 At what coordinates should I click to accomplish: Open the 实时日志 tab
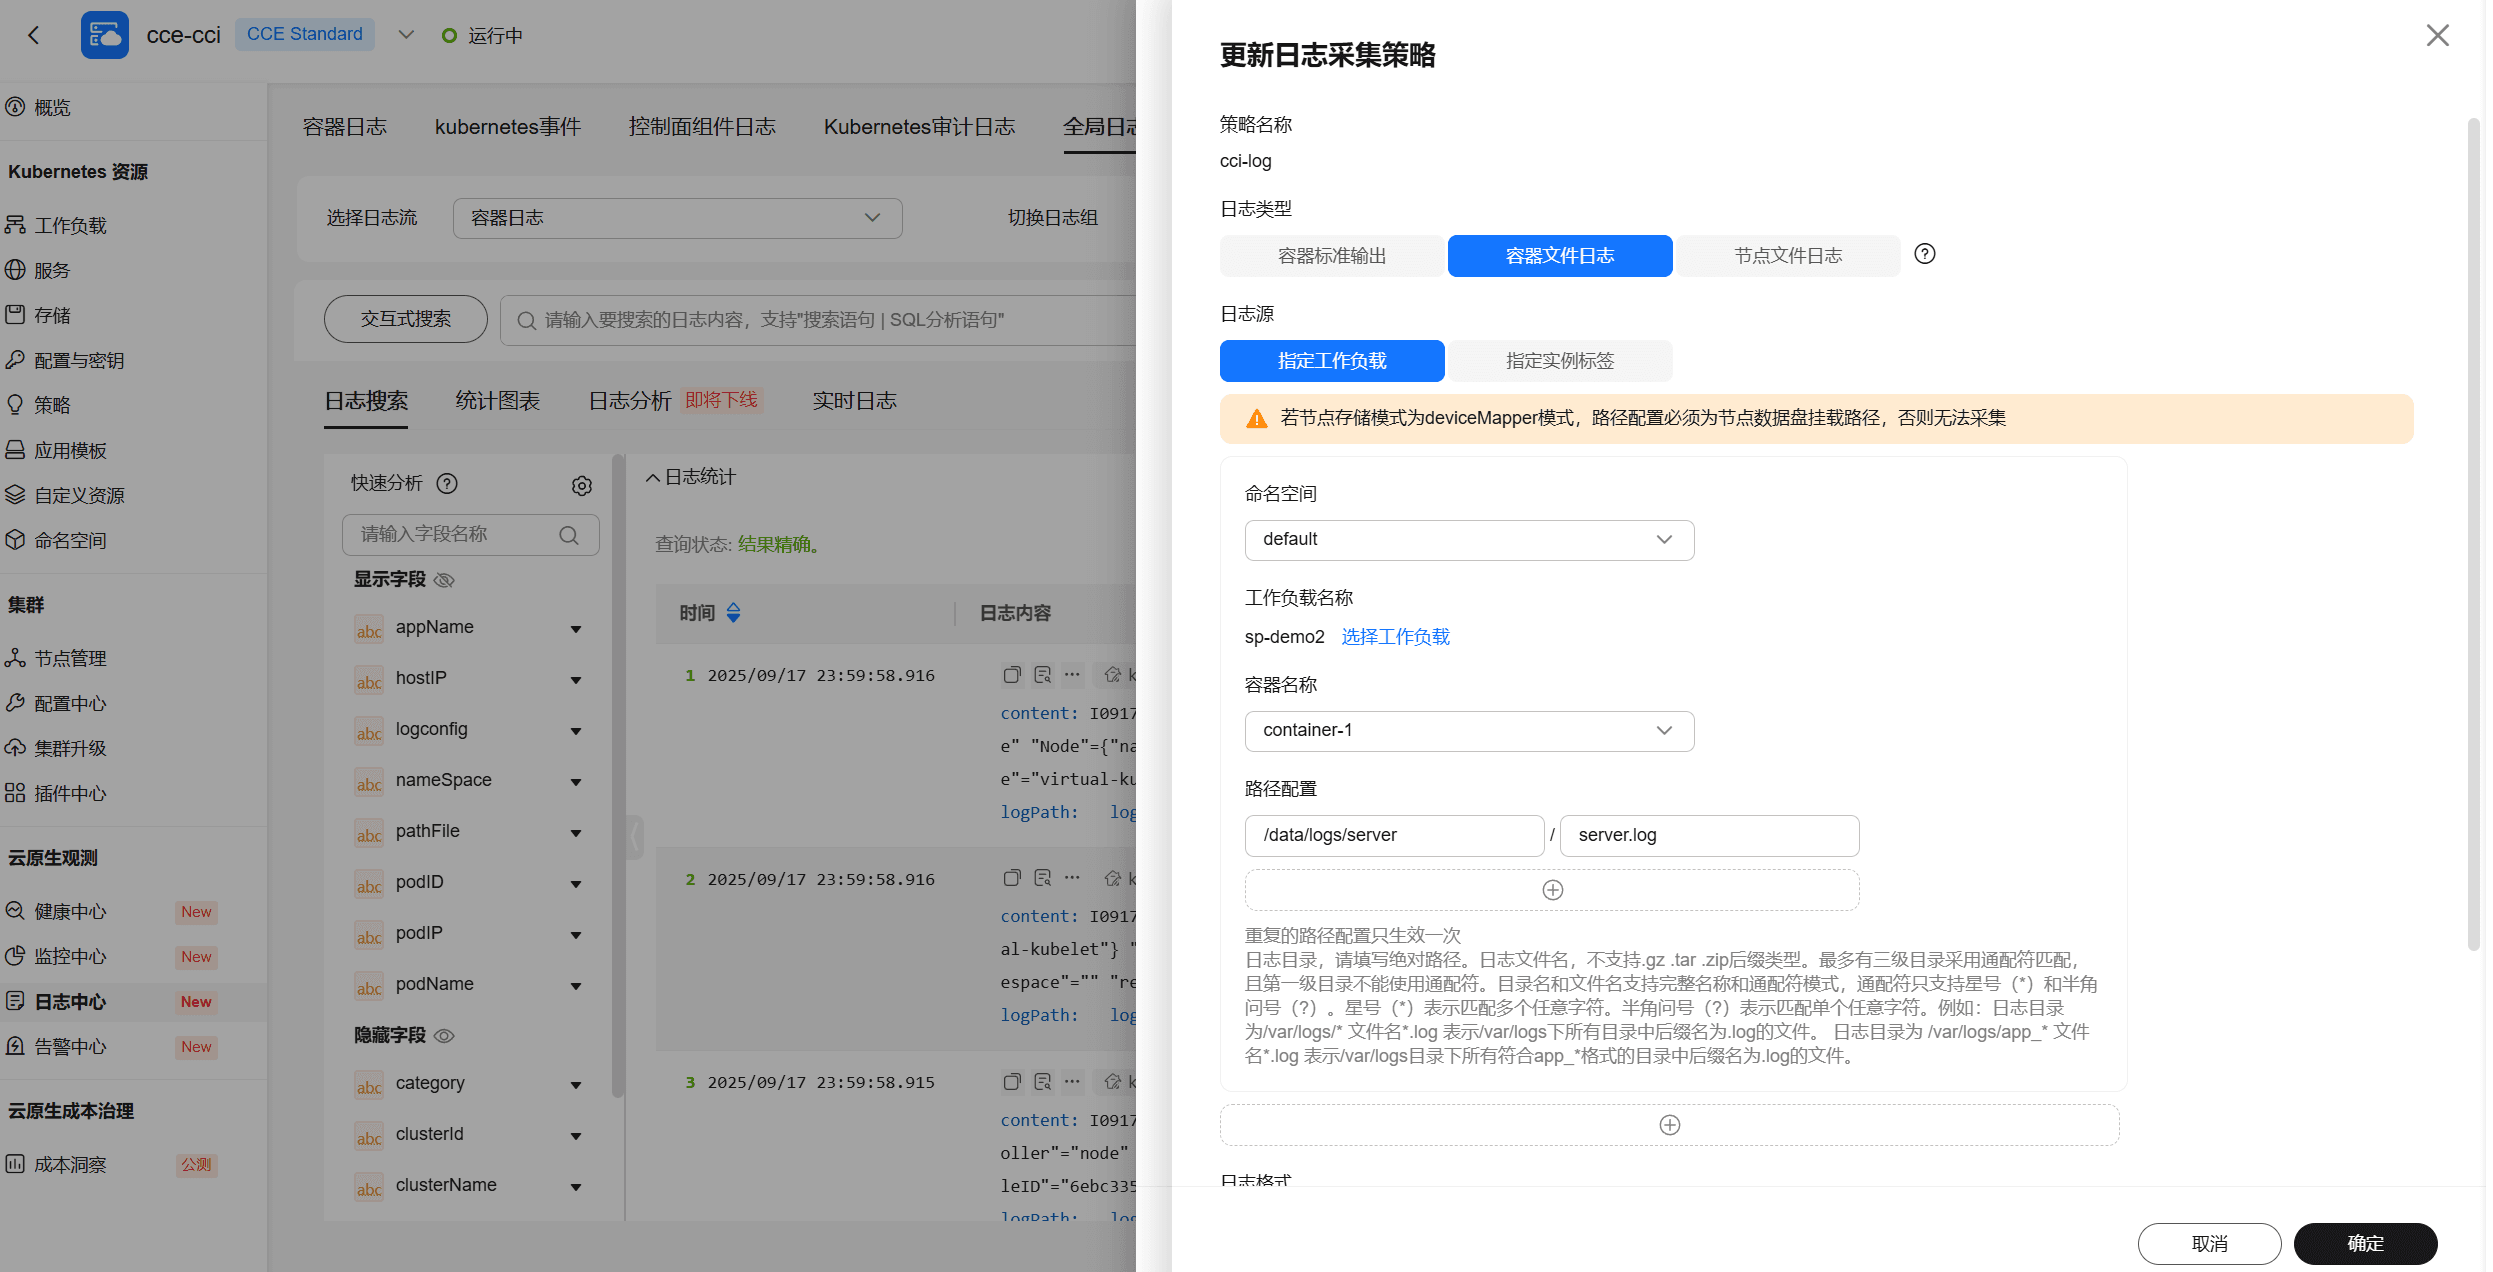(x=854, y=401)
